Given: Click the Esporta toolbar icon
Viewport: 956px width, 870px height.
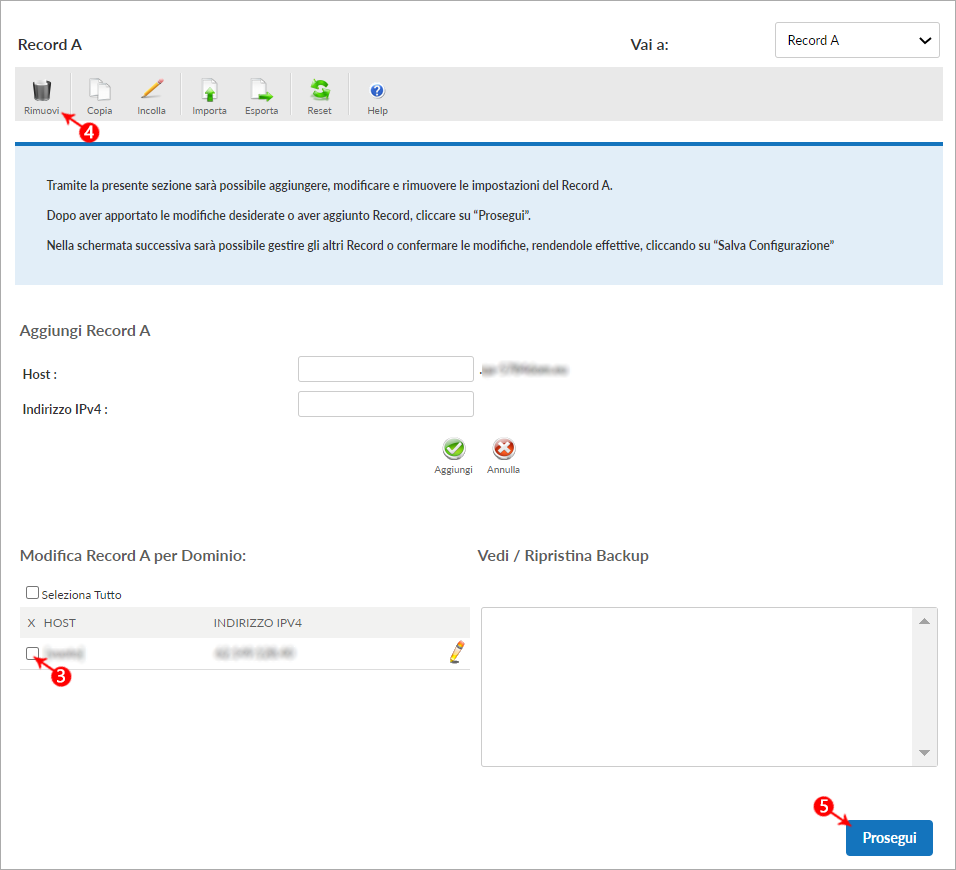Looking at the screenshot, I should (x=261, y=90).
